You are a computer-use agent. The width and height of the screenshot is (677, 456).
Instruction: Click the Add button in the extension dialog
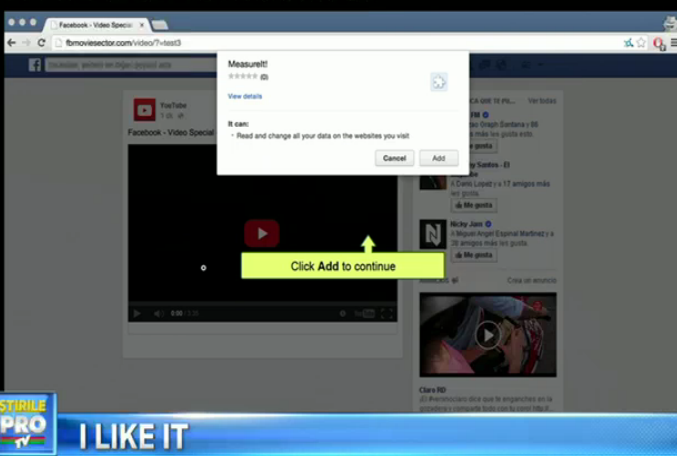tap(438, 158)
